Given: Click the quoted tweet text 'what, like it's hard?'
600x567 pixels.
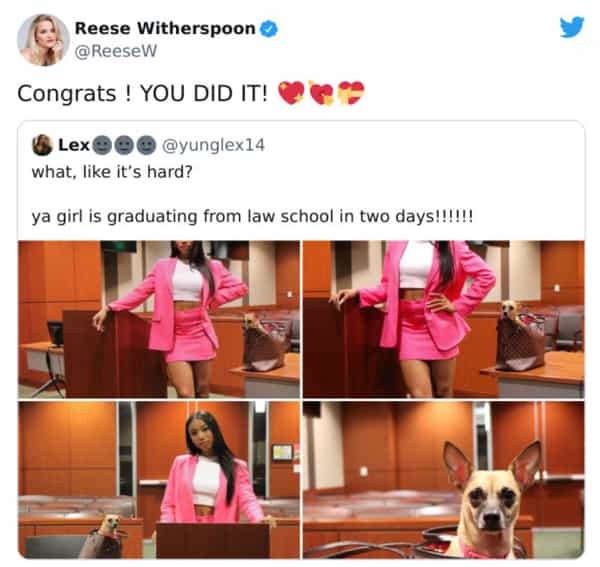Looking at the screenshot, I should [x=112, y=172].
